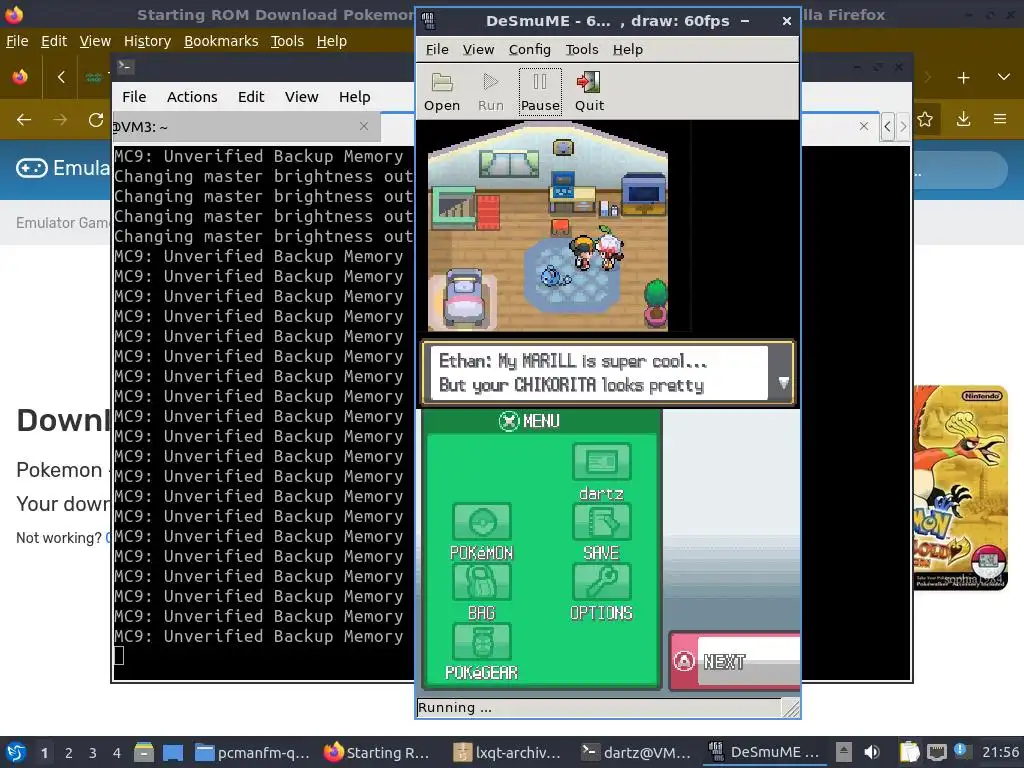Open Firefox hamburger application menu

pyautogui.click(x=1000, y=119)
